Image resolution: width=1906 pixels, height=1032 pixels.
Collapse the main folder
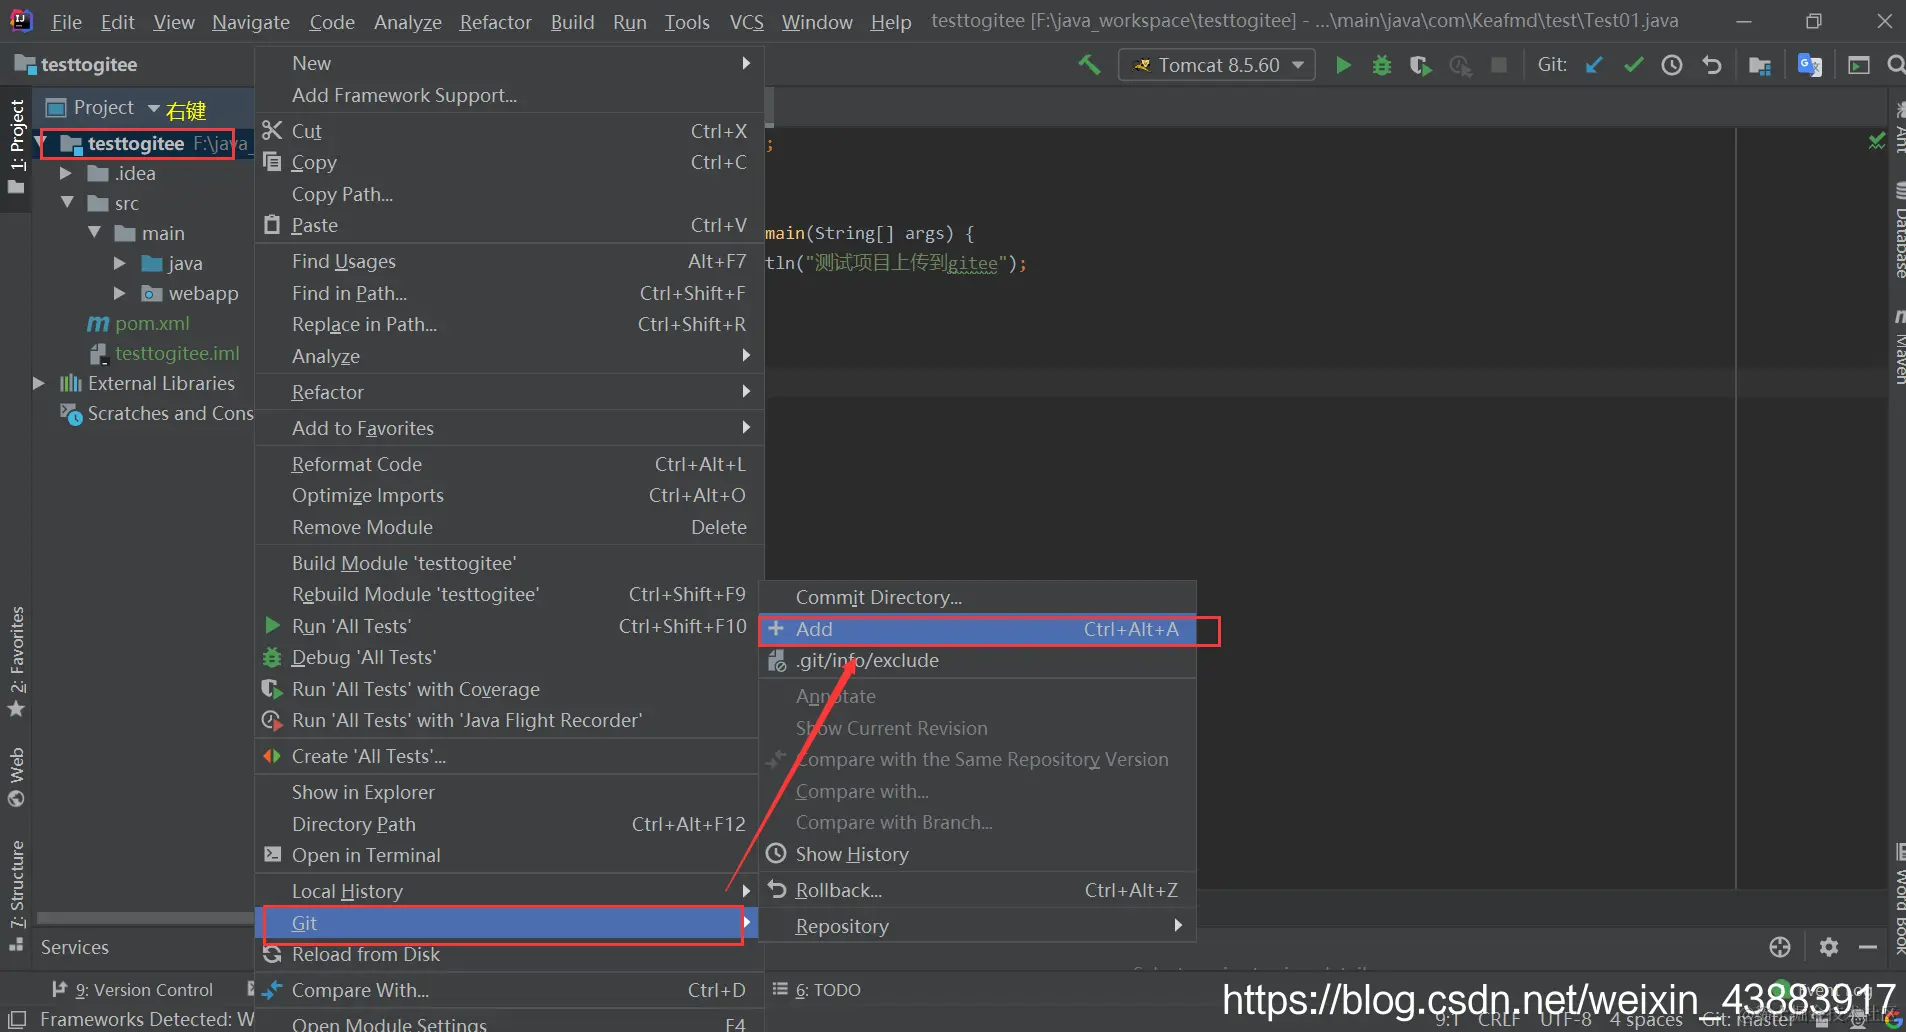tap(94, 233)
